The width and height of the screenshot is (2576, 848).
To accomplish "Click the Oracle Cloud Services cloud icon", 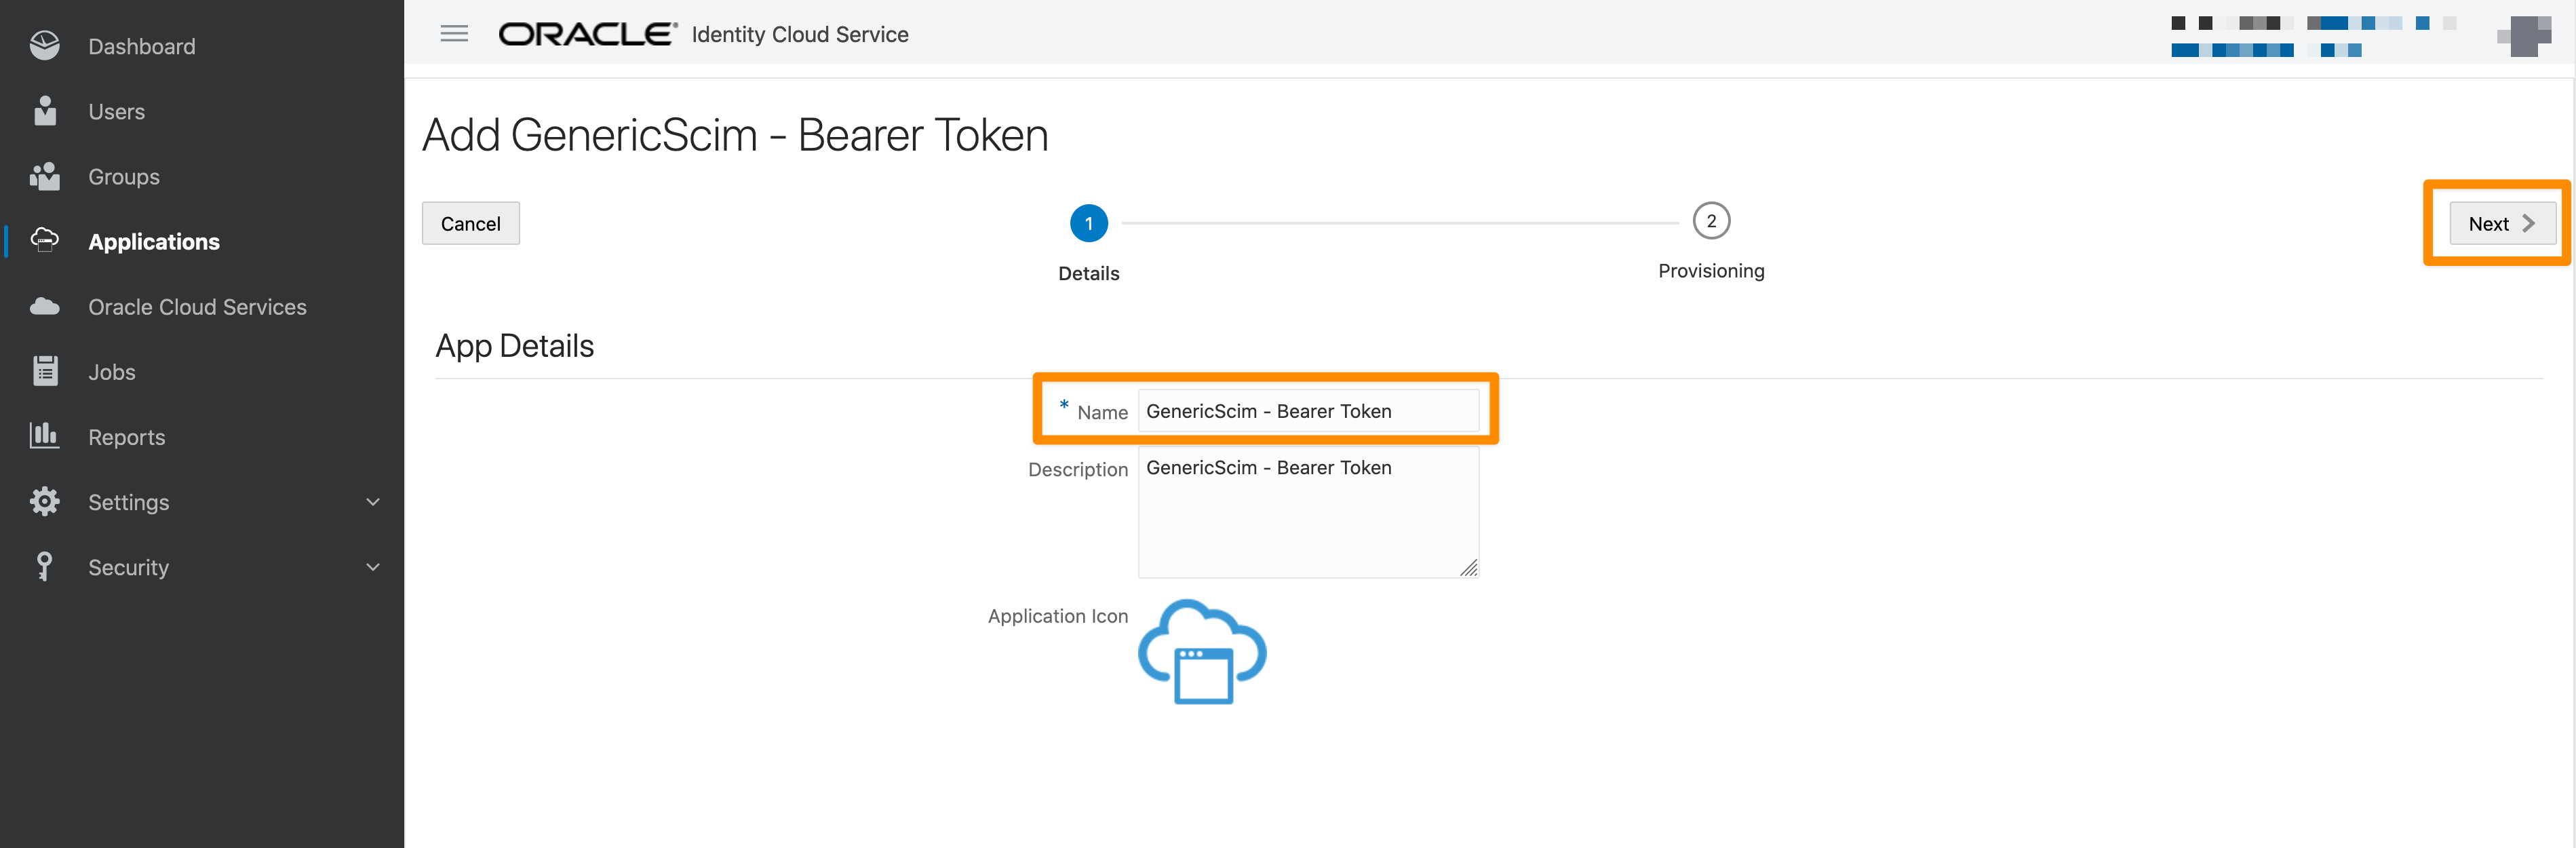I will tap(44, 306).
